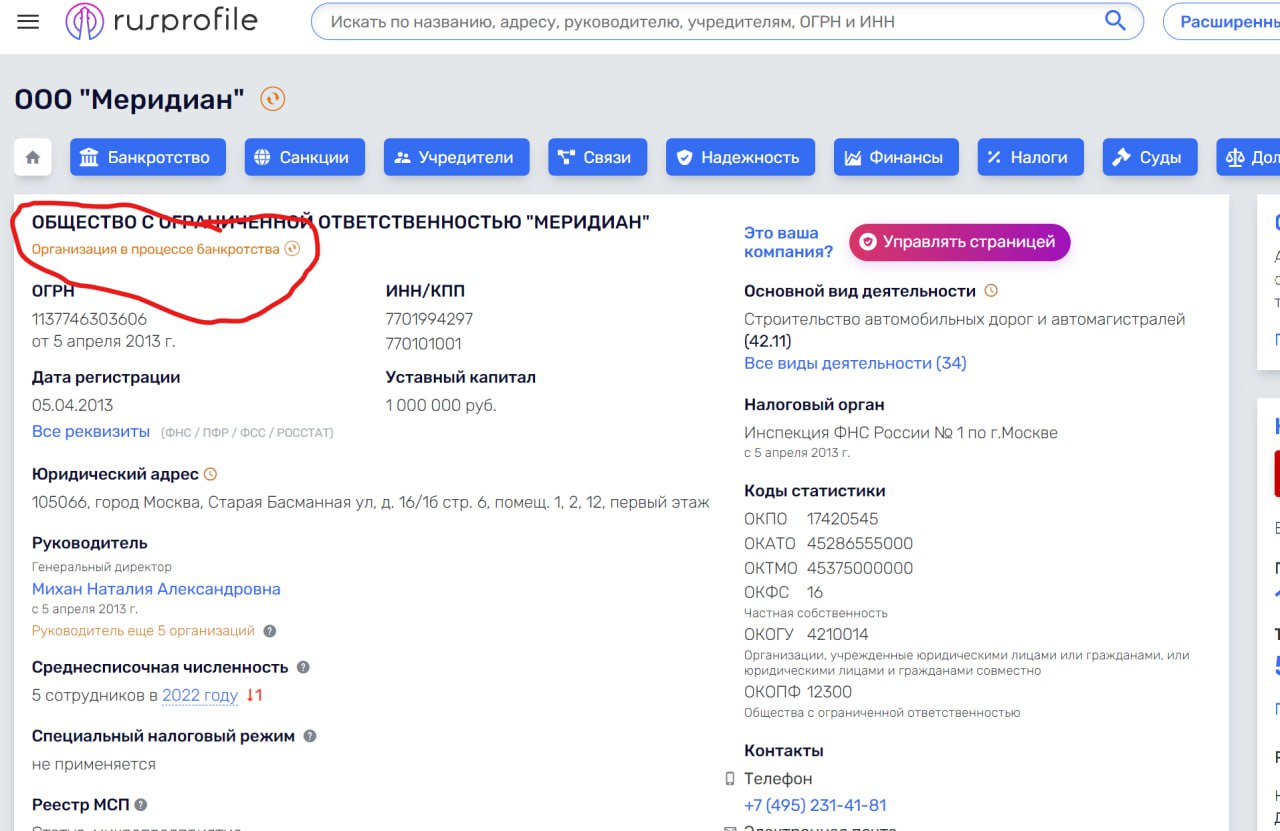Click help icon beside Специальный налоговый режим
This screenshot has width=1280, height=831.
click(x=310, y=736)
